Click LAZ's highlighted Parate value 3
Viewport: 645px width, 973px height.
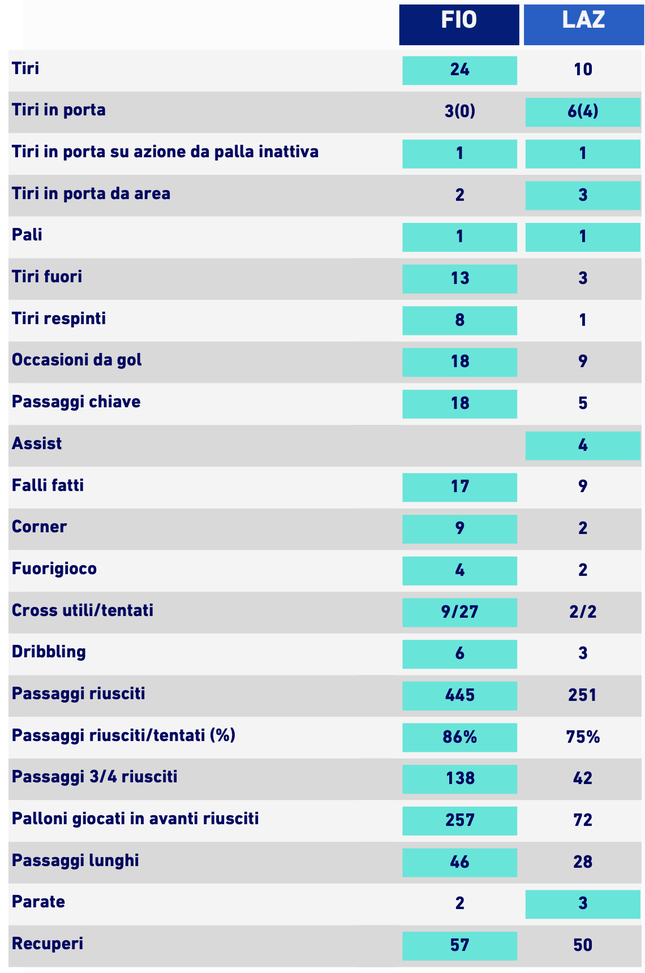pos(583,903)
